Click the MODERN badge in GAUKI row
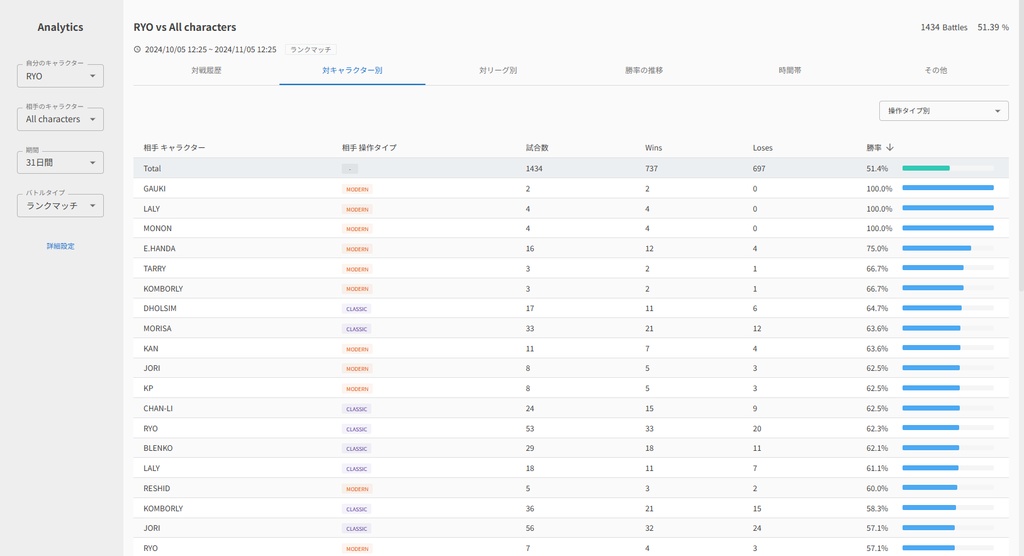Screen dimensions: 1024x556 [357, 189]
